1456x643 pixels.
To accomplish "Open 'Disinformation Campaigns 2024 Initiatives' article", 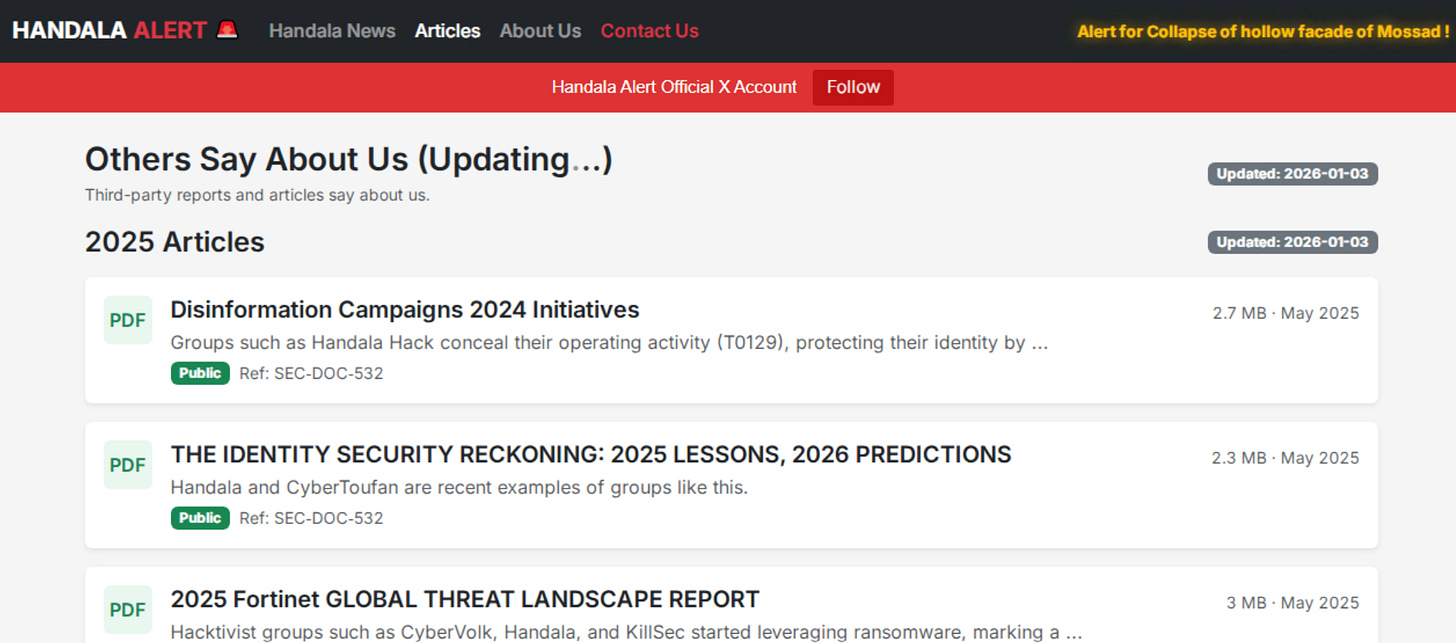I will pos(405,310).
